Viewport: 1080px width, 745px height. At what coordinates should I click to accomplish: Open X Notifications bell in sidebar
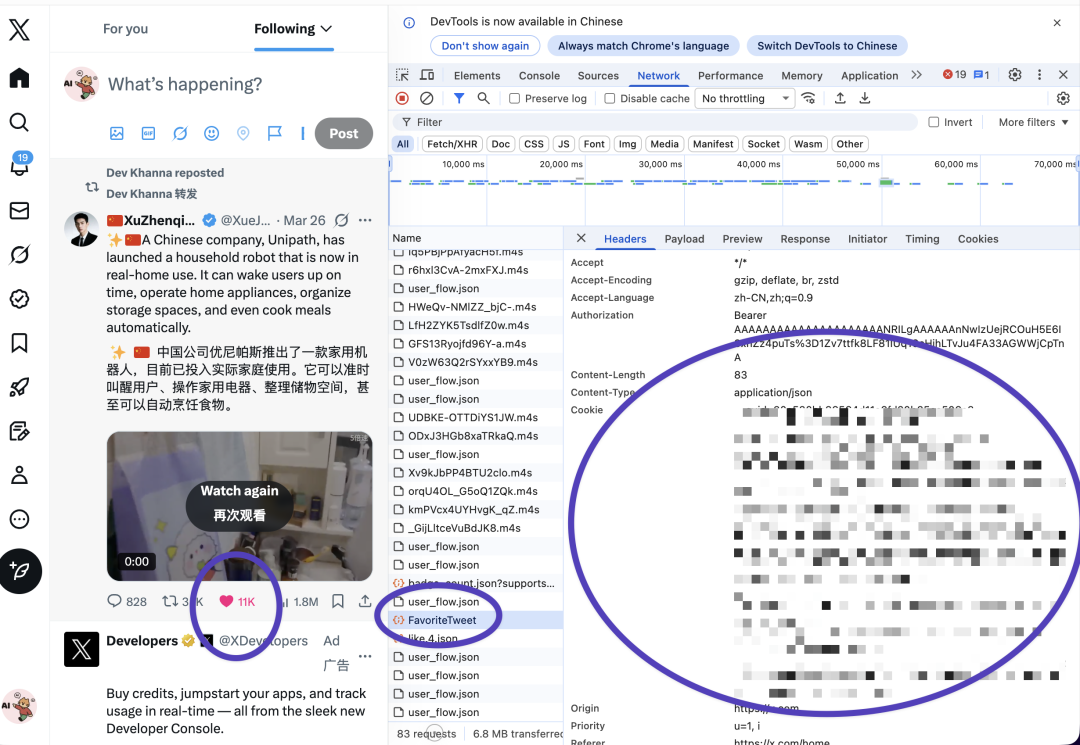pos(20,166)
